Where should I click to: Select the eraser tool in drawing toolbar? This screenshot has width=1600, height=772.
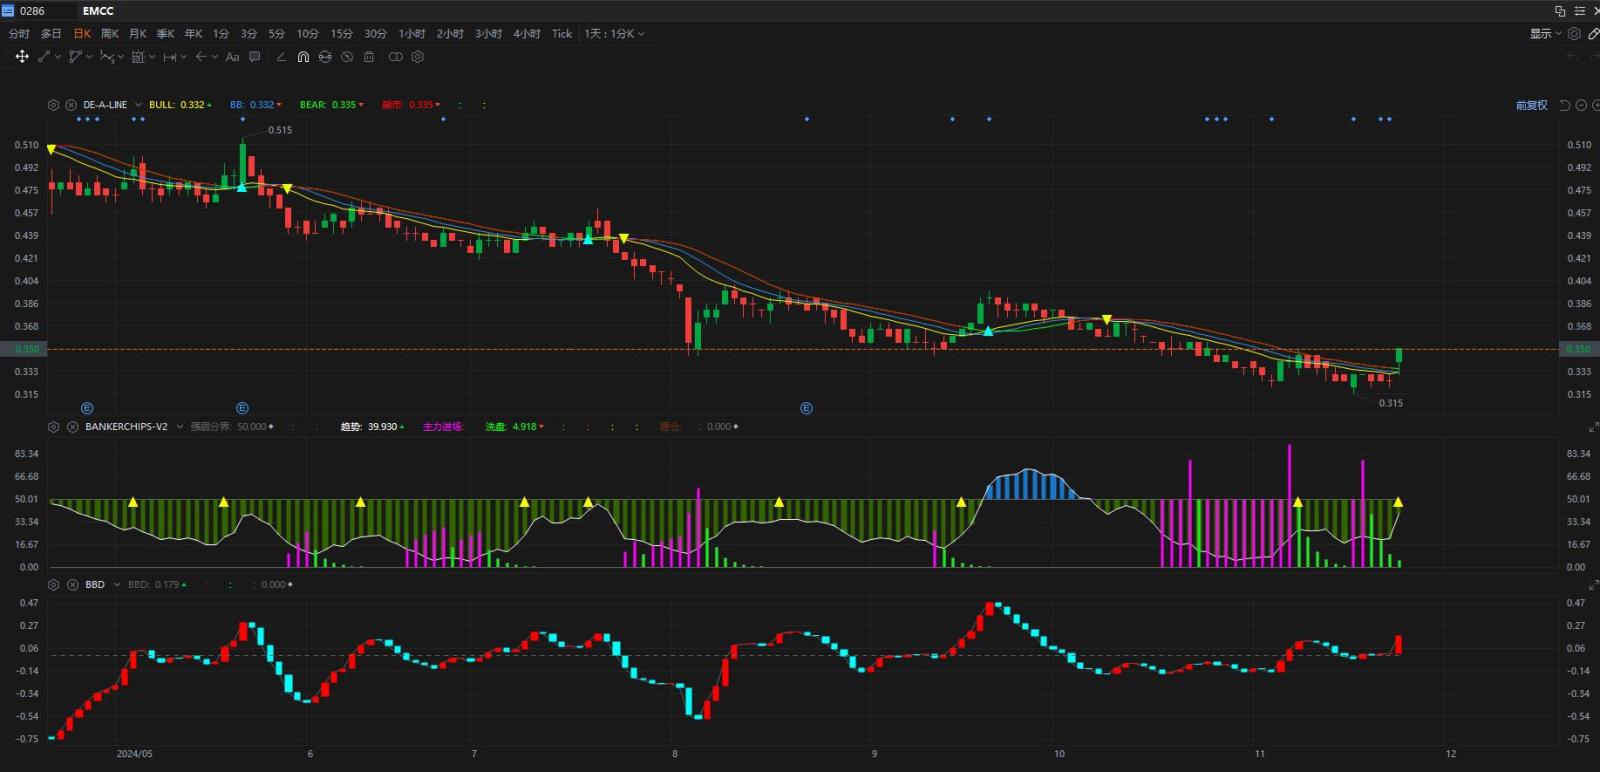pos(281,57)
